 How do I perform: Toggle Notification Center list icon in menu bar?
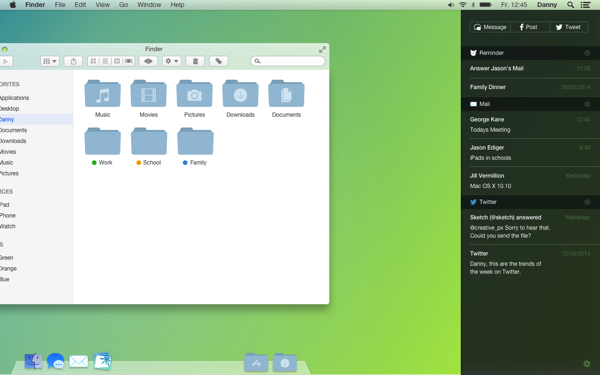[585, 5]
